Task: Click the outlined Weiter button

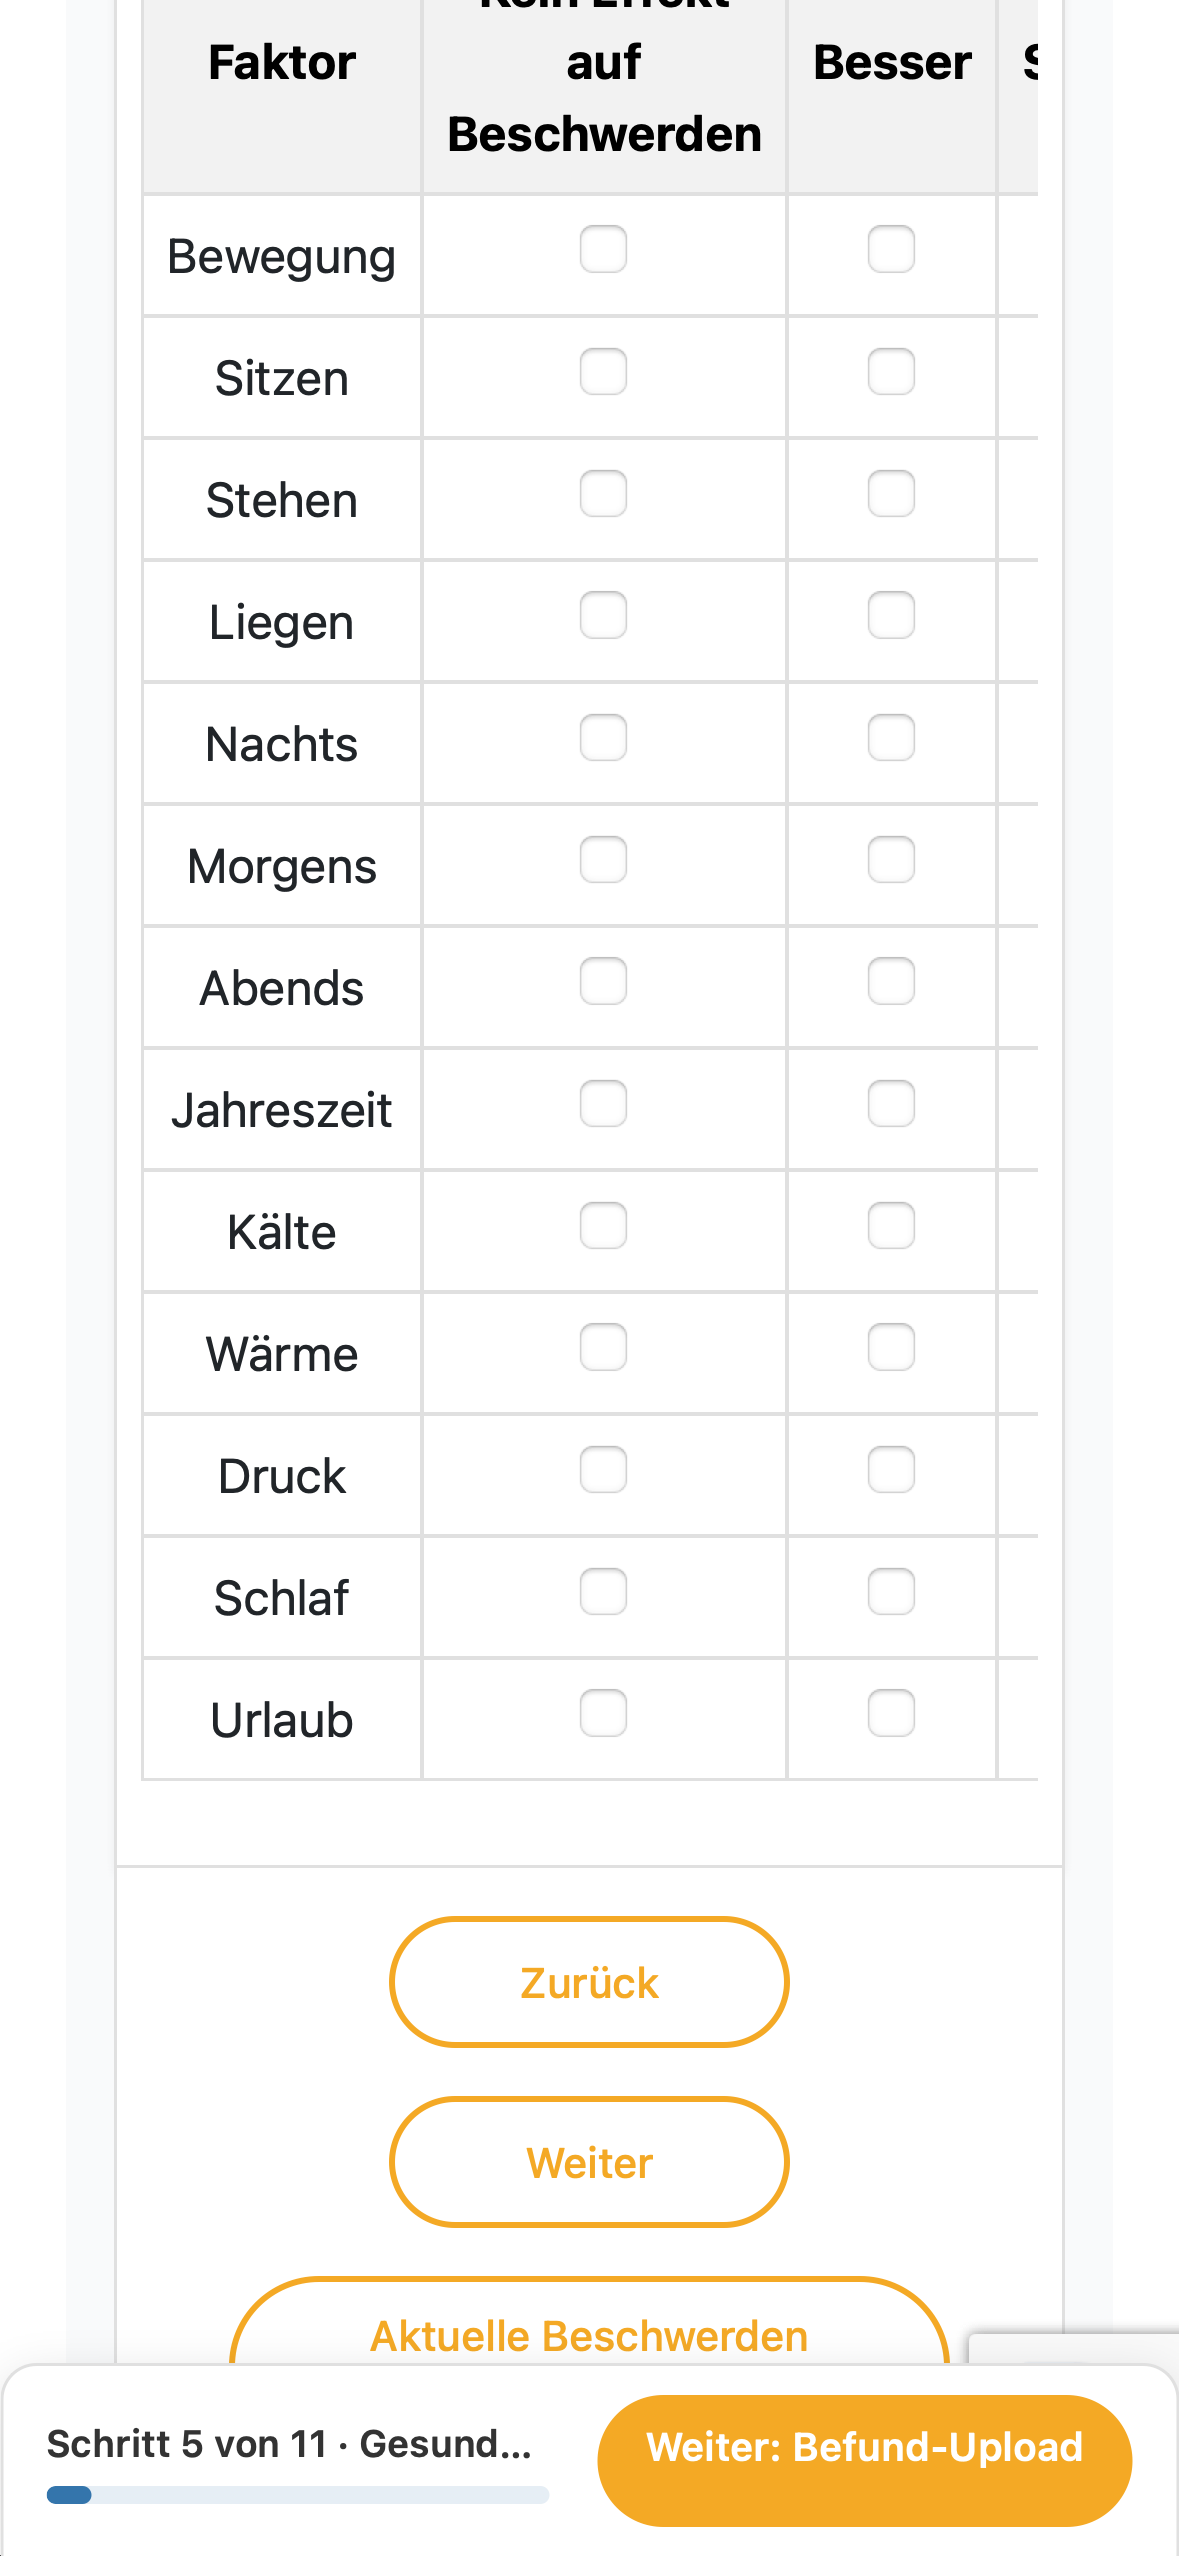Action: [589, 2162]
